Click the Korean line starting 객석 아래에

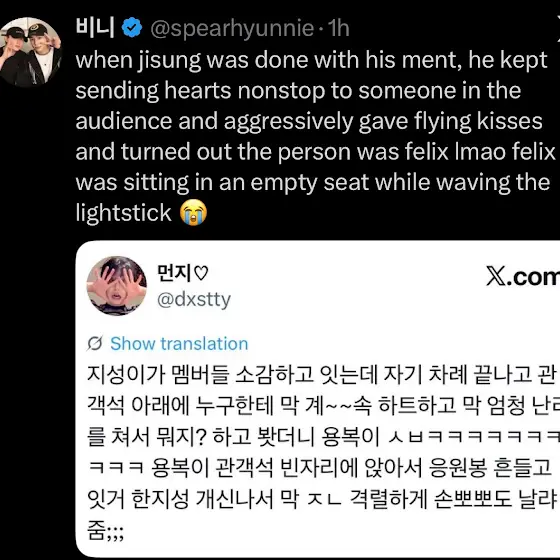coord(323,406)
